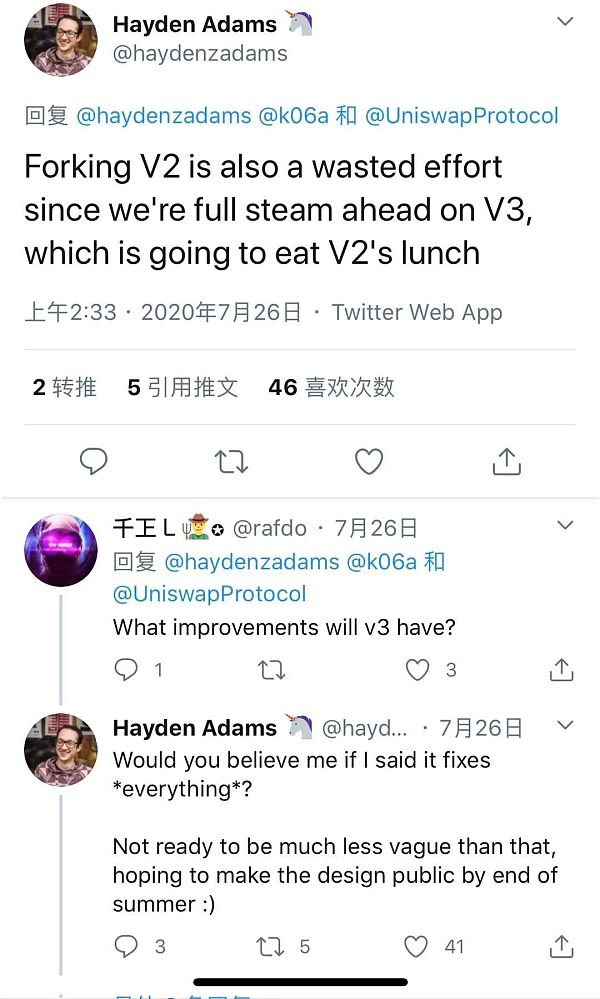Retweet the main Forking V2 tweet
This screenshot has width=600, height=999.
pyautogui.click(x=231, y=461)
